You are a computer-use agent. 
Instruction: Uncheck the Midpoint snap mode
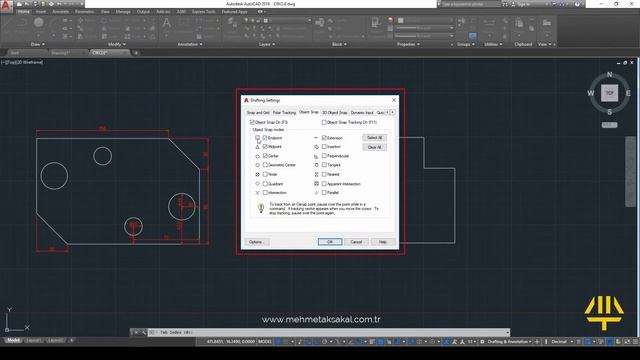[x=265, y=147]
